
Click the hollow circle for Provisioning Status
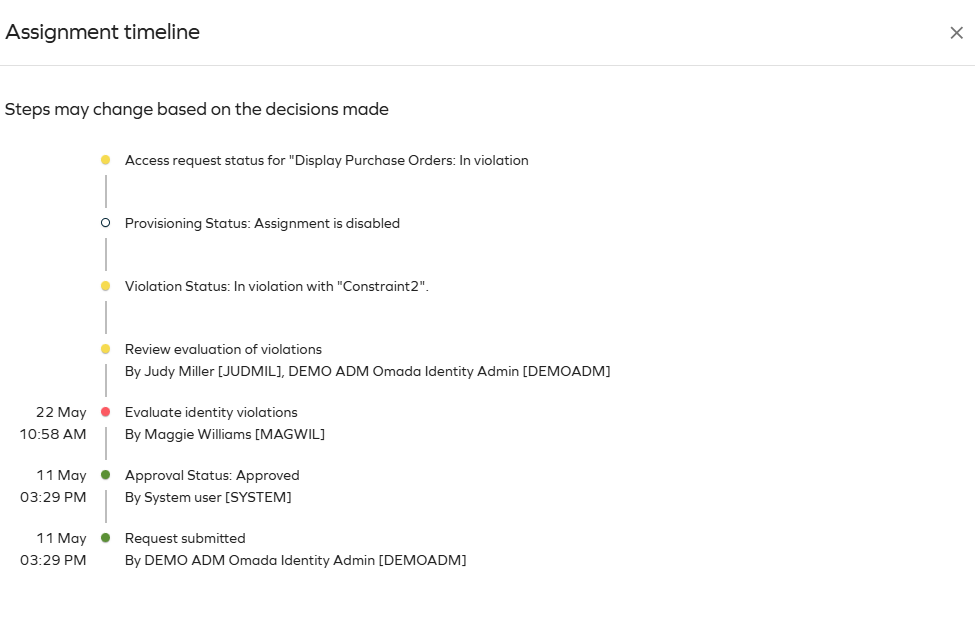coord(106,223)
